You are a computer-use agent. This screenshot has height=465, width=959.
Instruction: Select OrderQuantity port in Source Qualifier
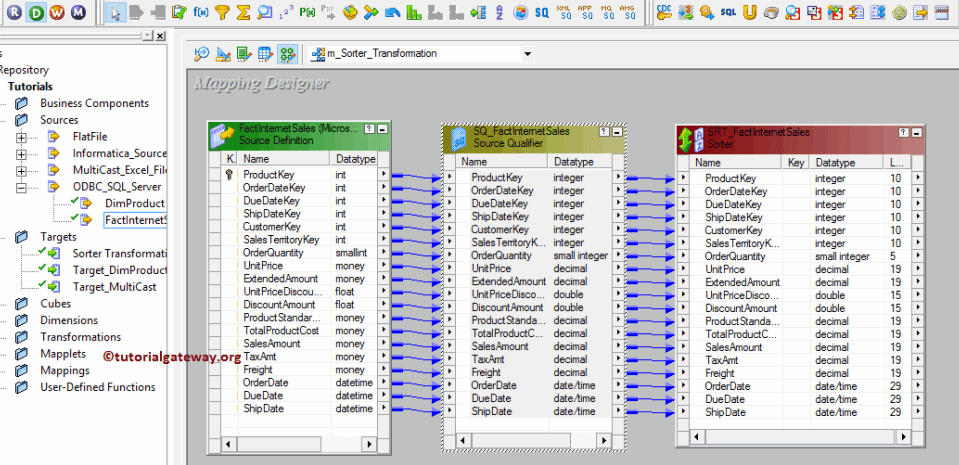[502, 256]
